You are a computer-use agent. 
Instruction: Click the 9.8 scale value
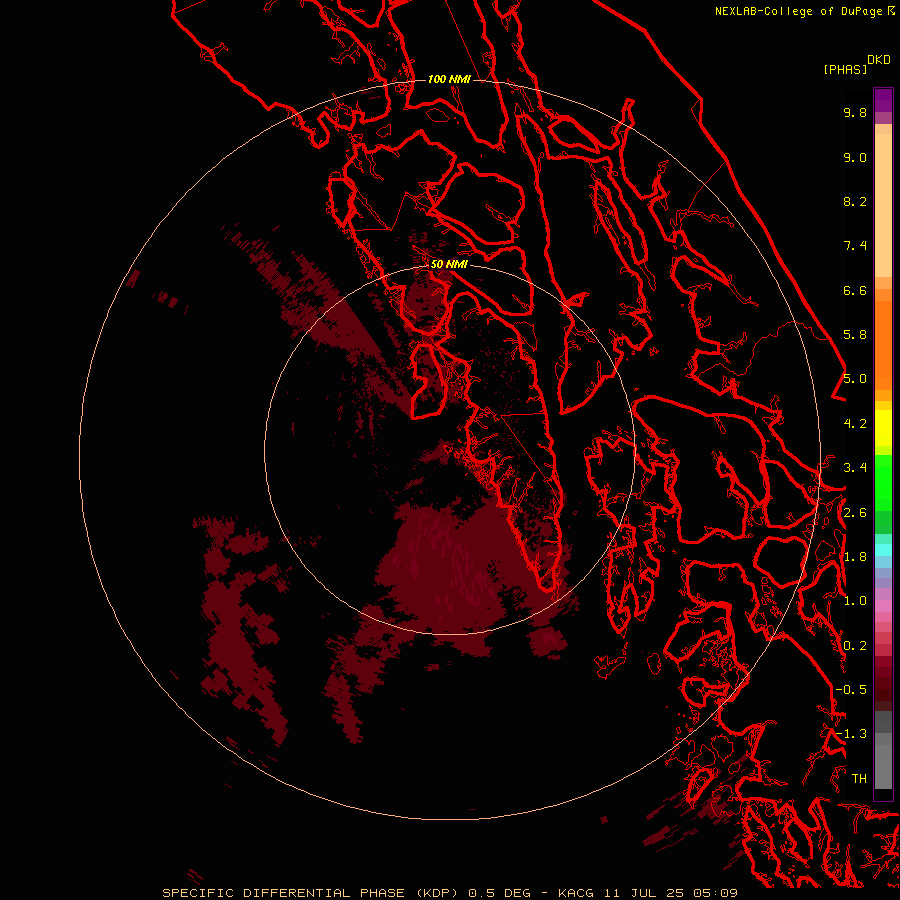click(x=855, y=112)
